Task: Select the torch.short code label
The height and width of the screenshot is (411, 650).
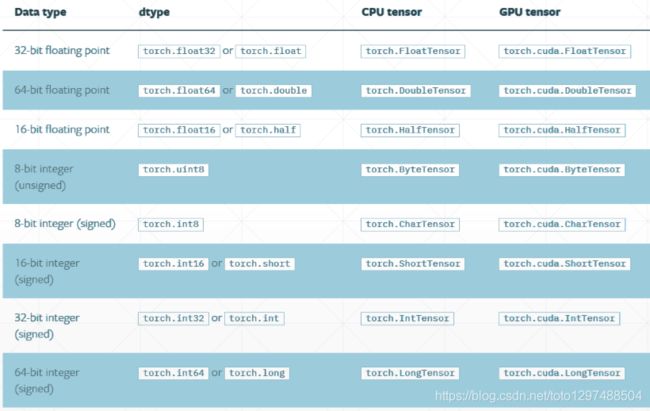Action: point(260,264)
